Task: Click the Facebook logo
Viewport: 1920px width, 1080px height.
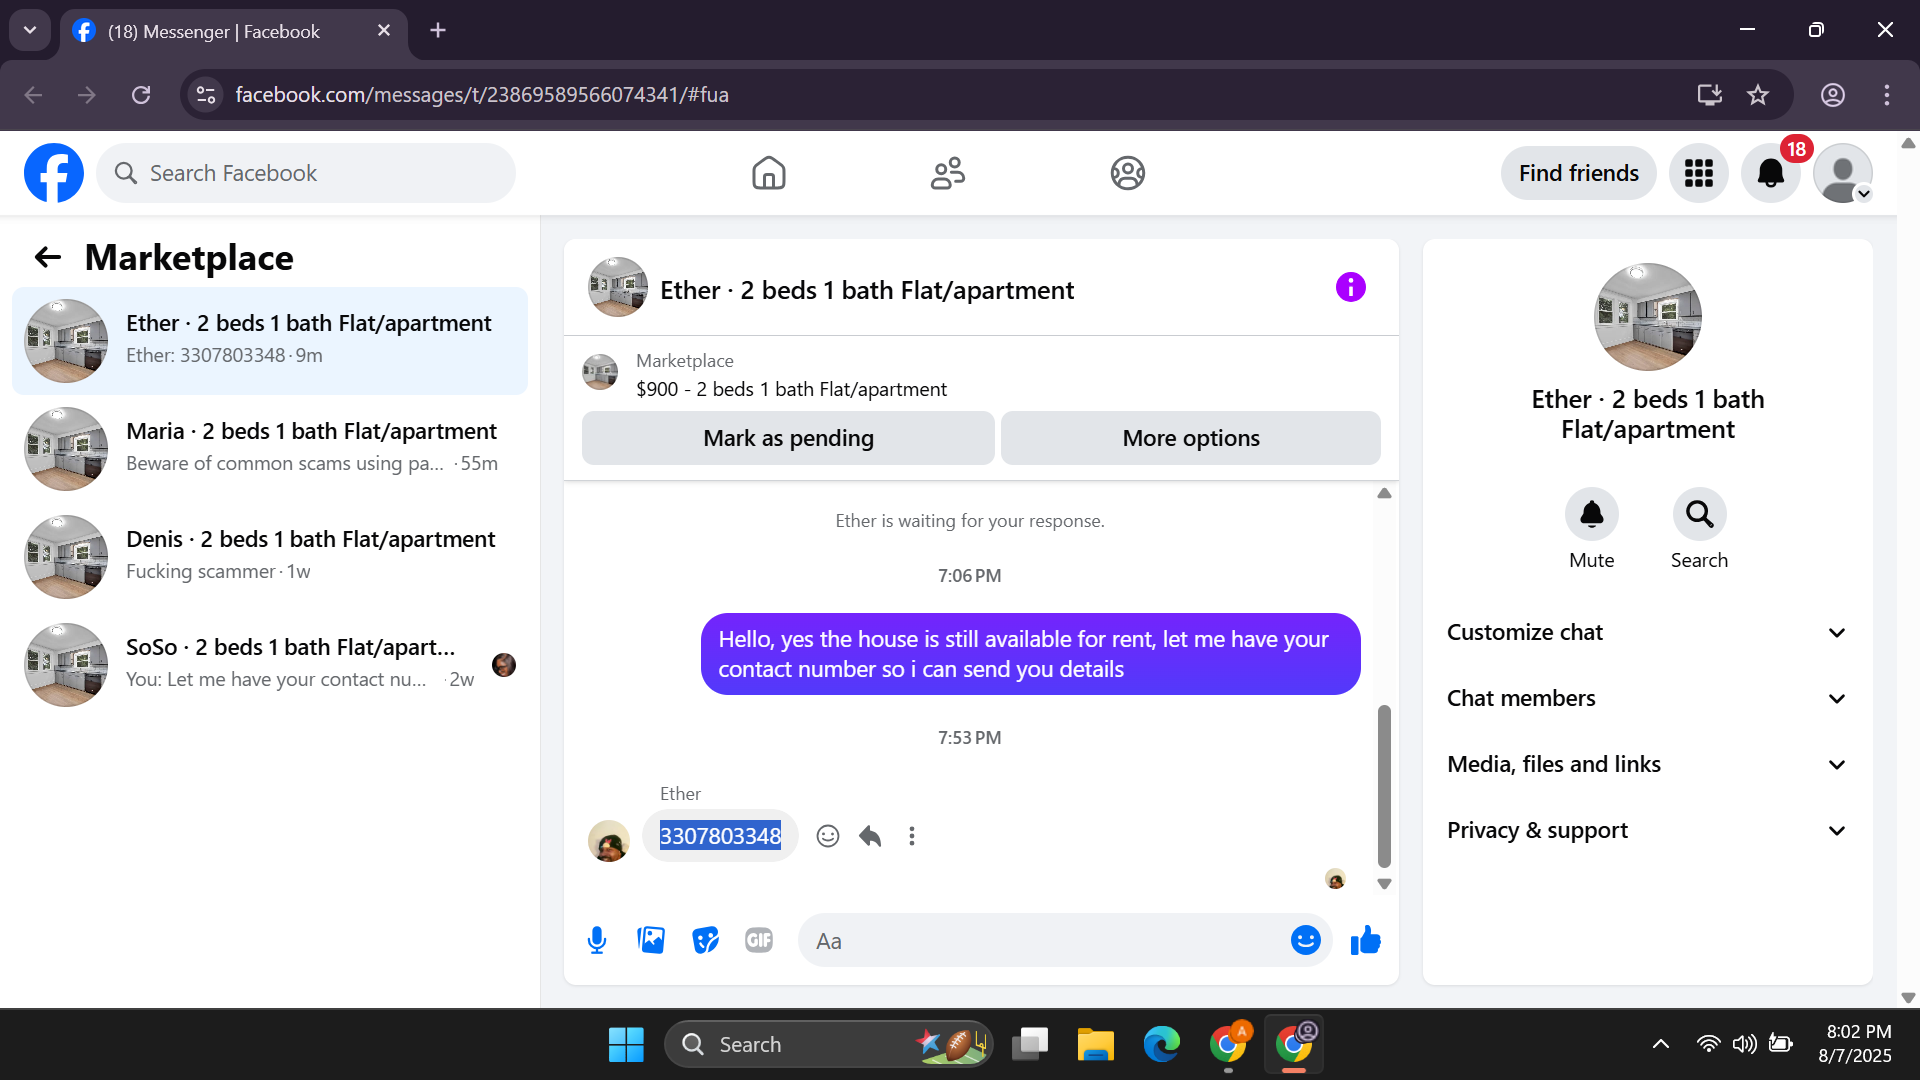Action: (x=54, y=173)
